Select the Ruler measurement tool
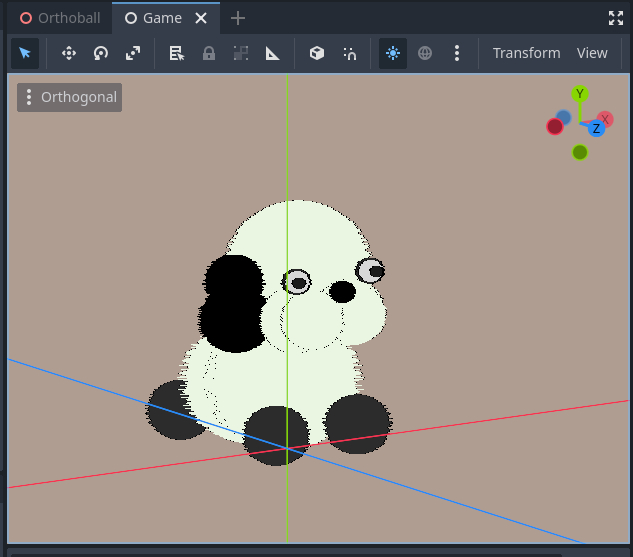633x557 pixels. pyautogui.click(x=273, y=53)
